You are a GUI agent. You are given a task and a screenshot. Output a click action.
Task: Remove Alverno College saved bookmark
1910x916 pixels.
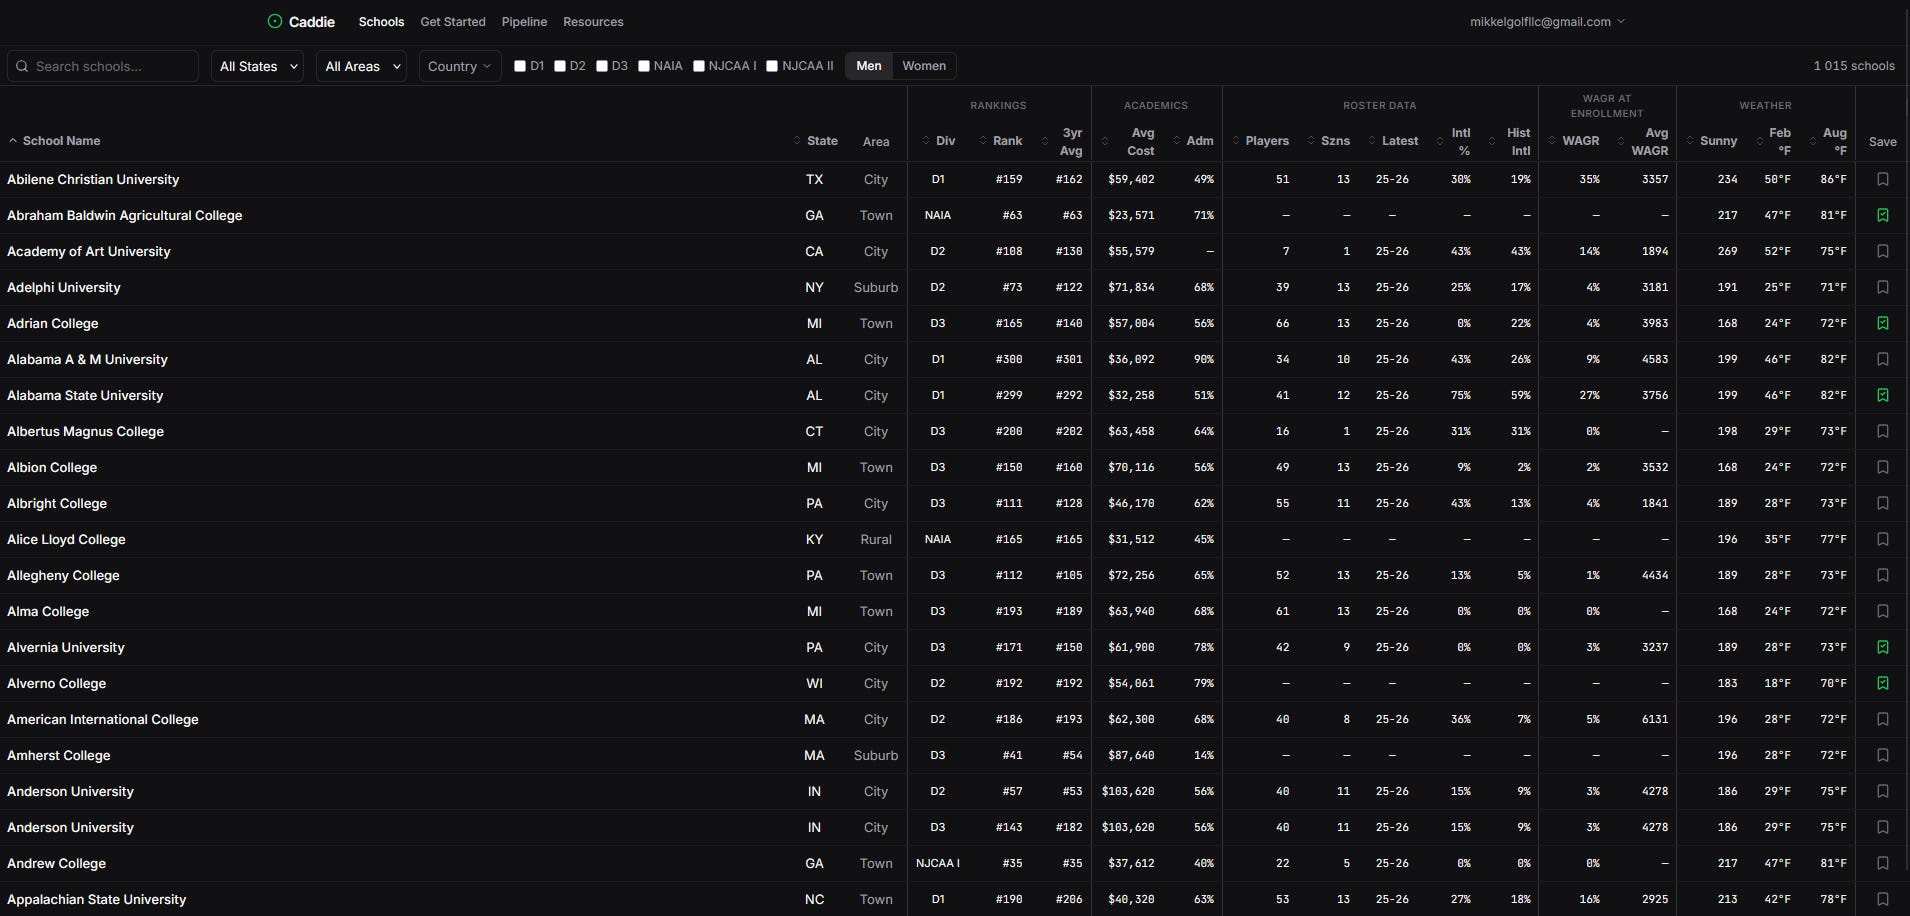(x=1883, y=683)
